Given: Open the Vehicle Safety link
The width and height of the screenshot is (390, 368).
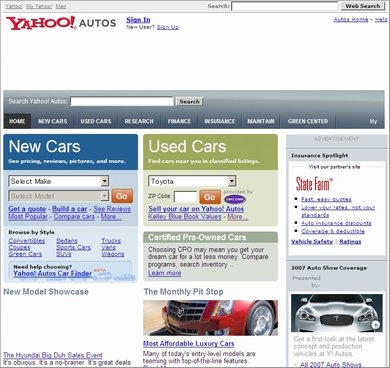Looking at the screenshot, I should pos(312,242).
